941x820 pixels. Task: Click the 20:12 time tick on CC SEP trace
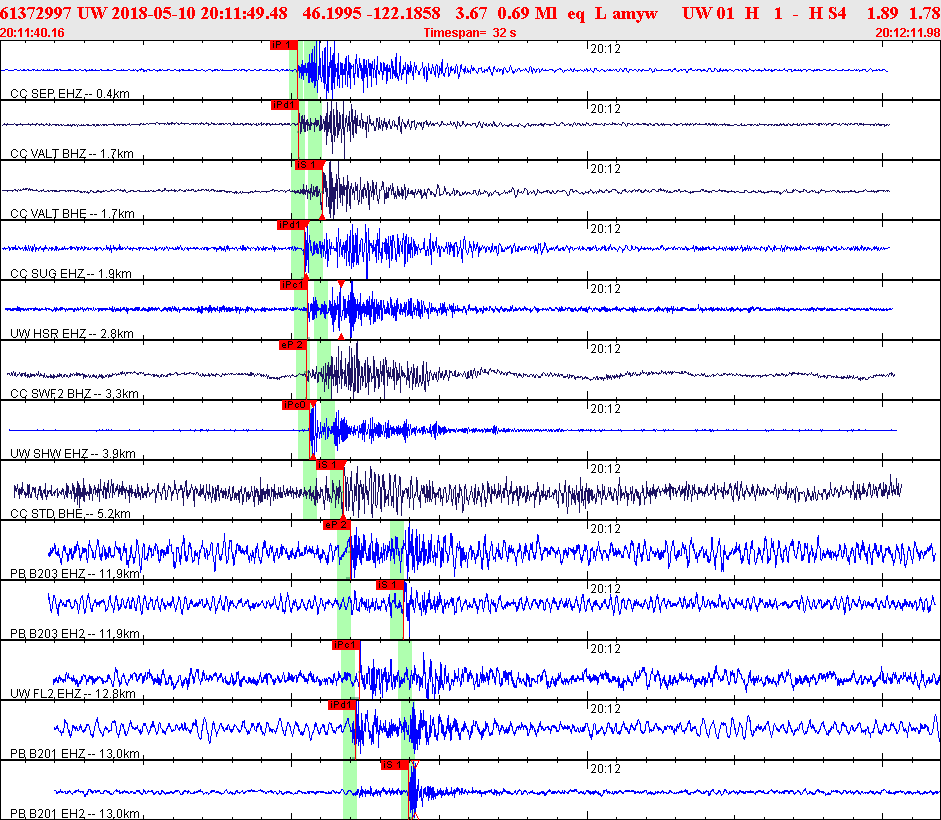tap(606, 49)
